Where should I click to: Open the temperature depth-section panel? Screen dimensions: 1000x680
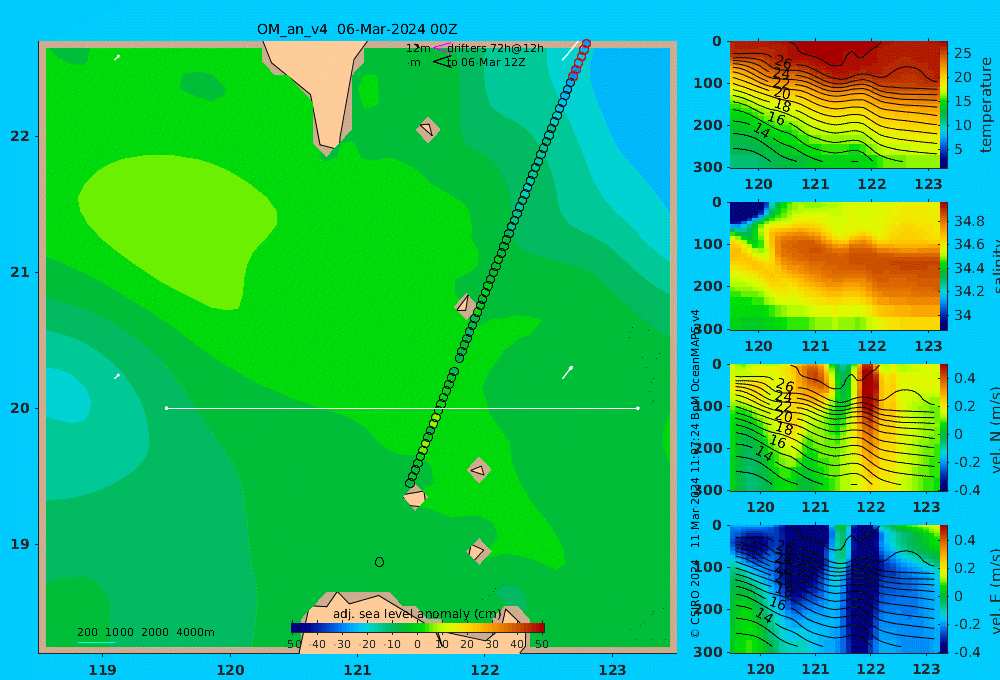[834, 105]
